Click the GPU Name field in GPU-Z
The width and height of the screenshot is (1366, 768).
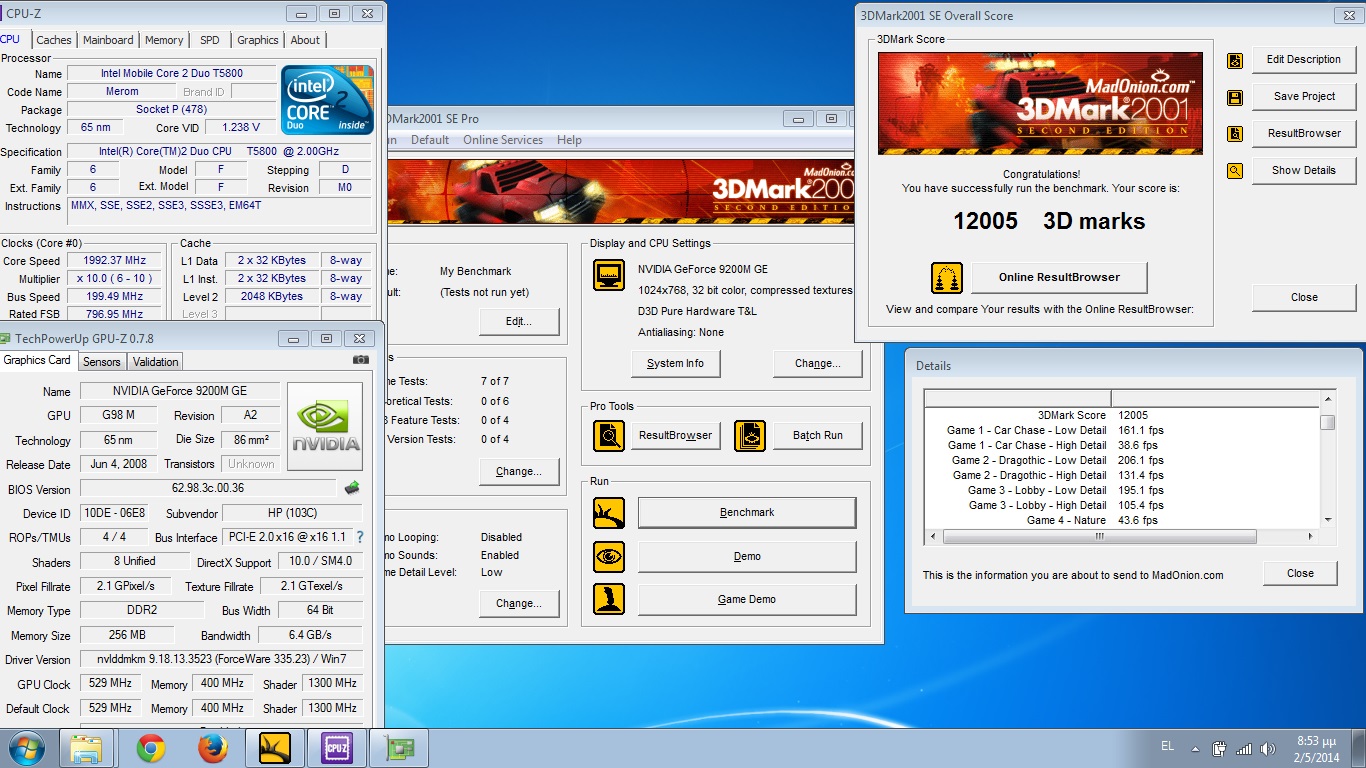178,391
